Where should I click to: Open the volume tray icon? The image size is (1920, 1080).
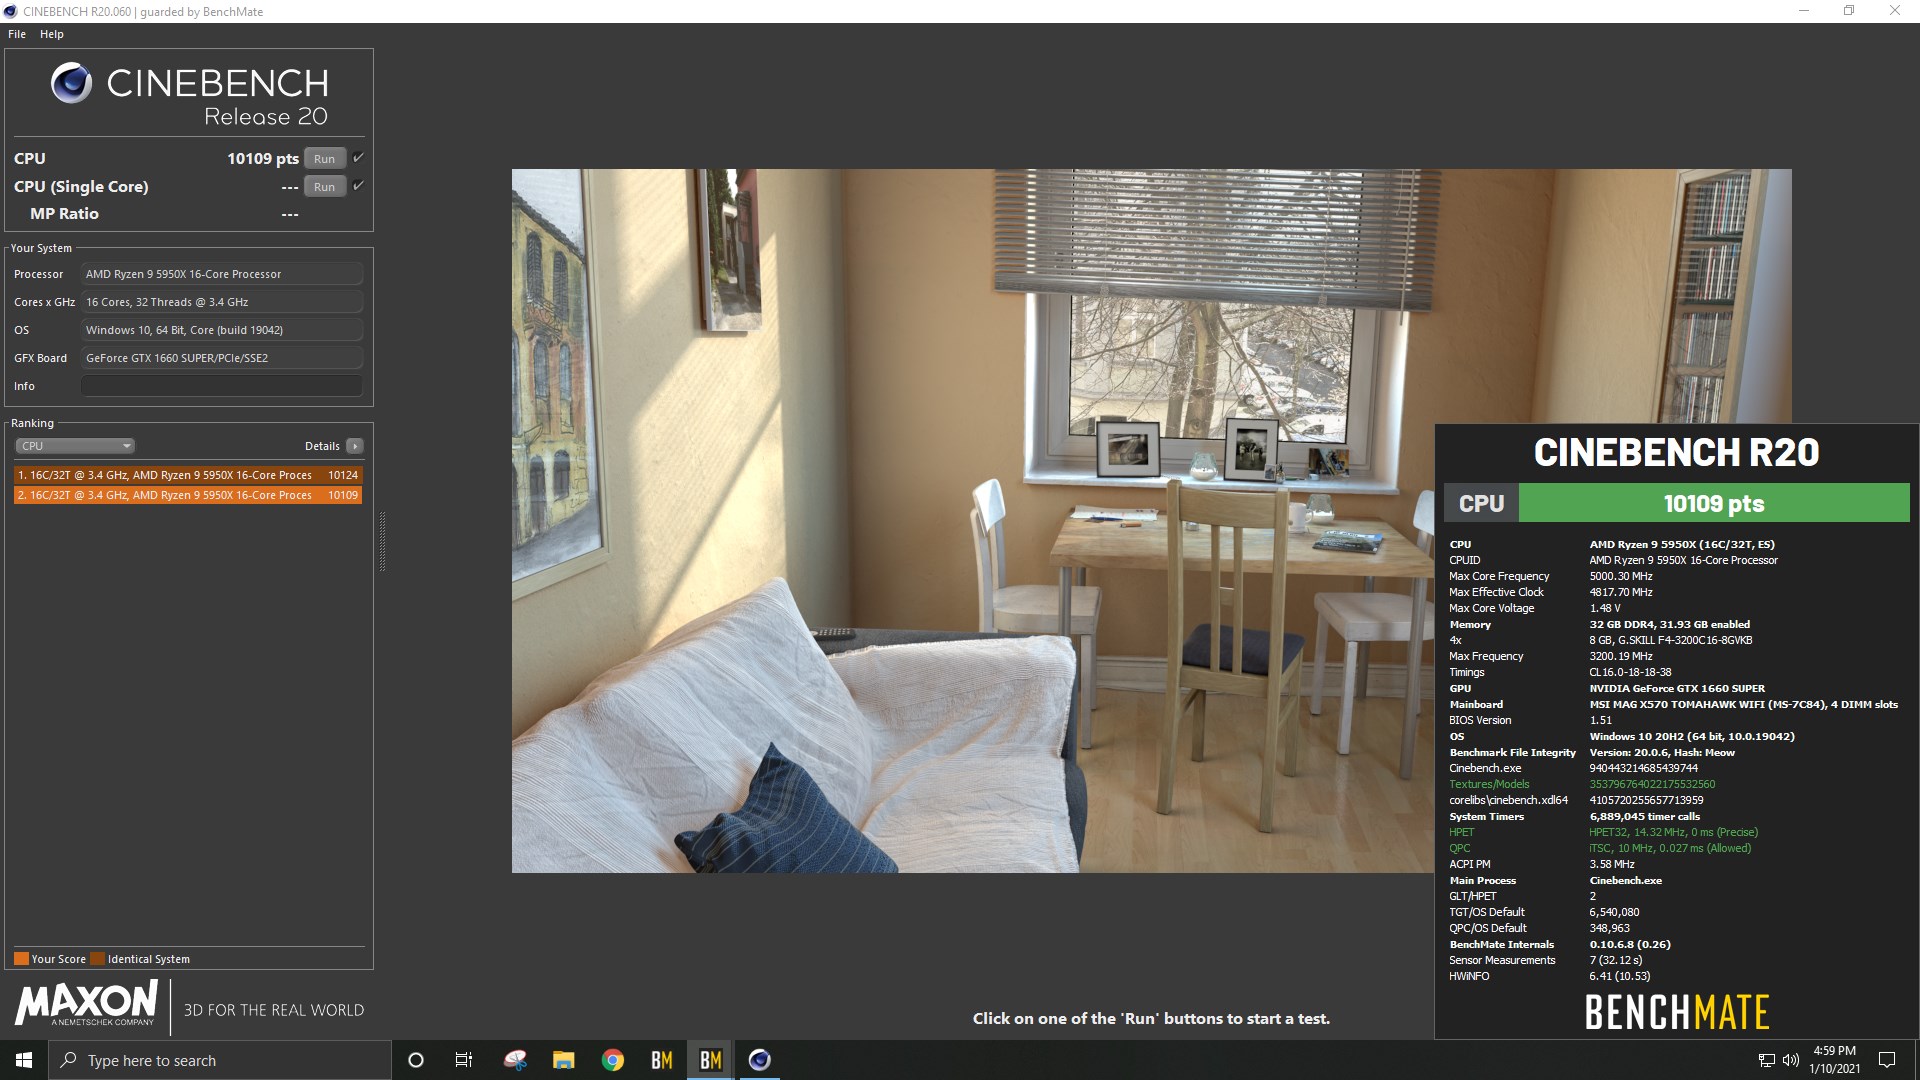[x=1790, y=1060]
